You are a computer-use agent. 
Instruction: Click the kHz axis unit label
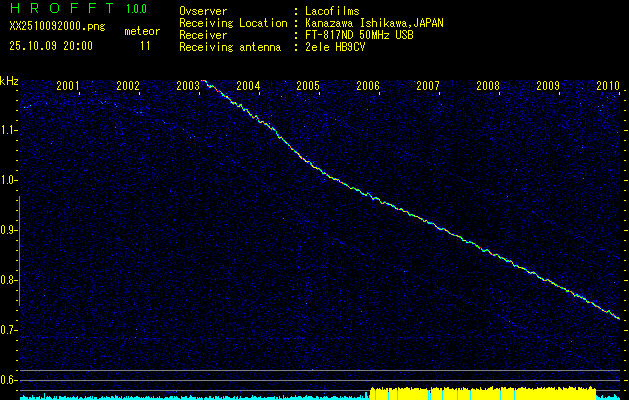9,80
